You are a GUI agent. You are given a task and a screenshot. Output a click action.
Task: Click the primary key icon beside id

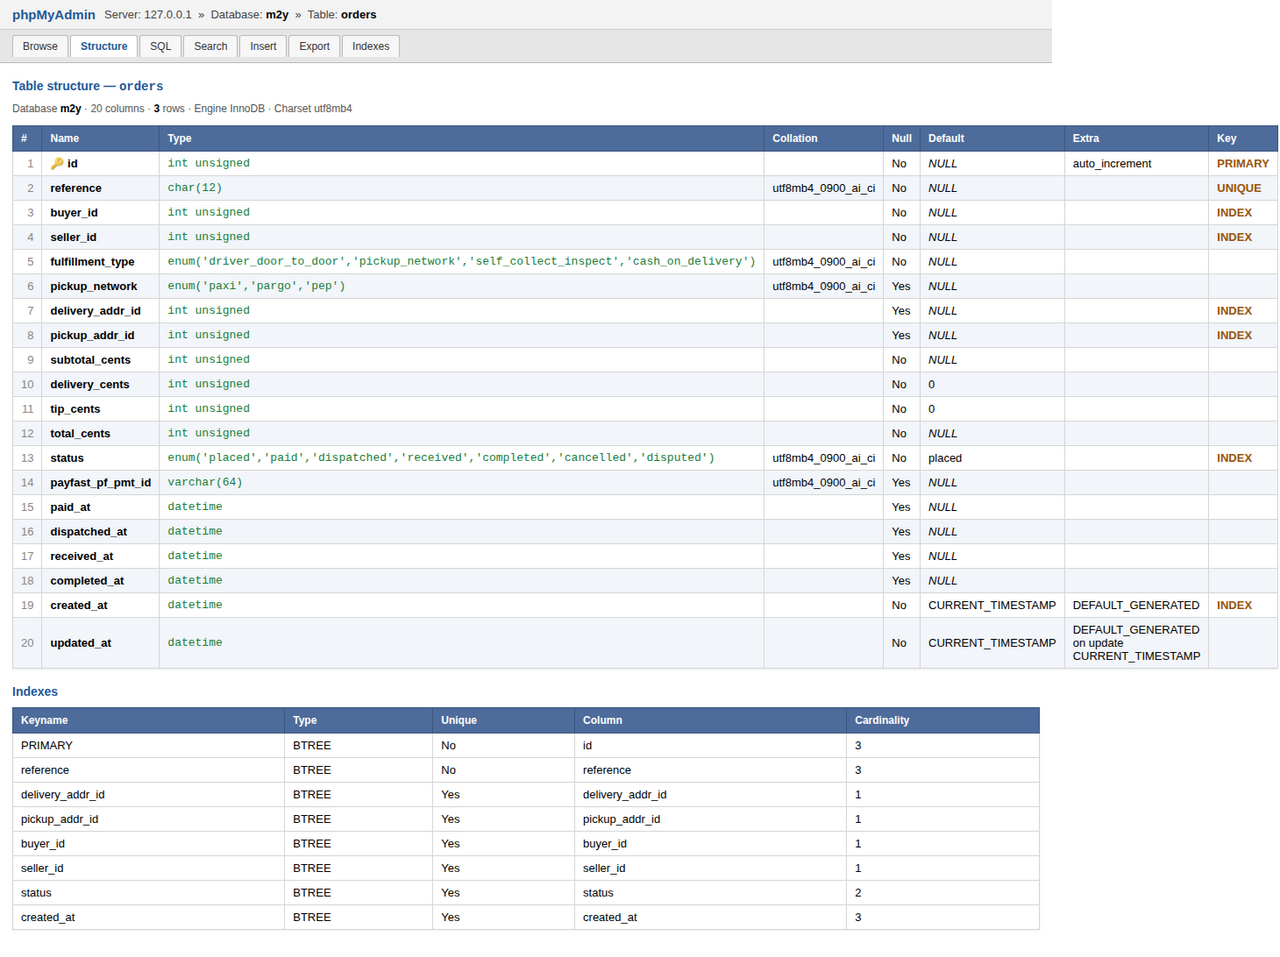tap(57, 164)
